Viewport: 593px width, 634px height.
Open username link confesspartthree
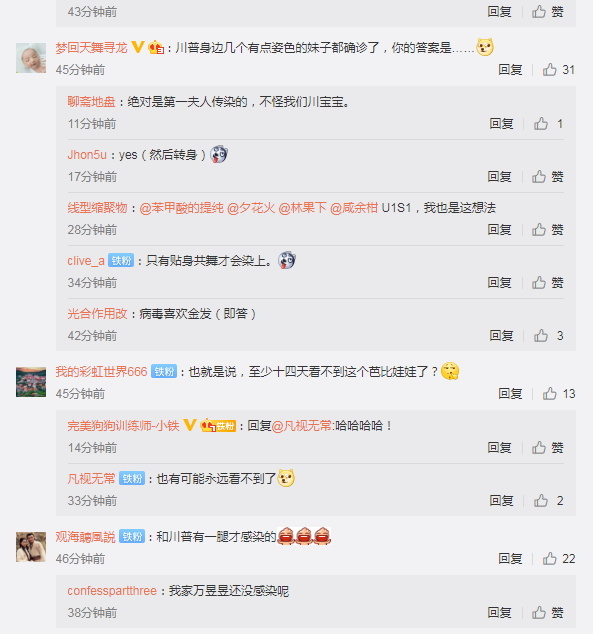(112, 591)
